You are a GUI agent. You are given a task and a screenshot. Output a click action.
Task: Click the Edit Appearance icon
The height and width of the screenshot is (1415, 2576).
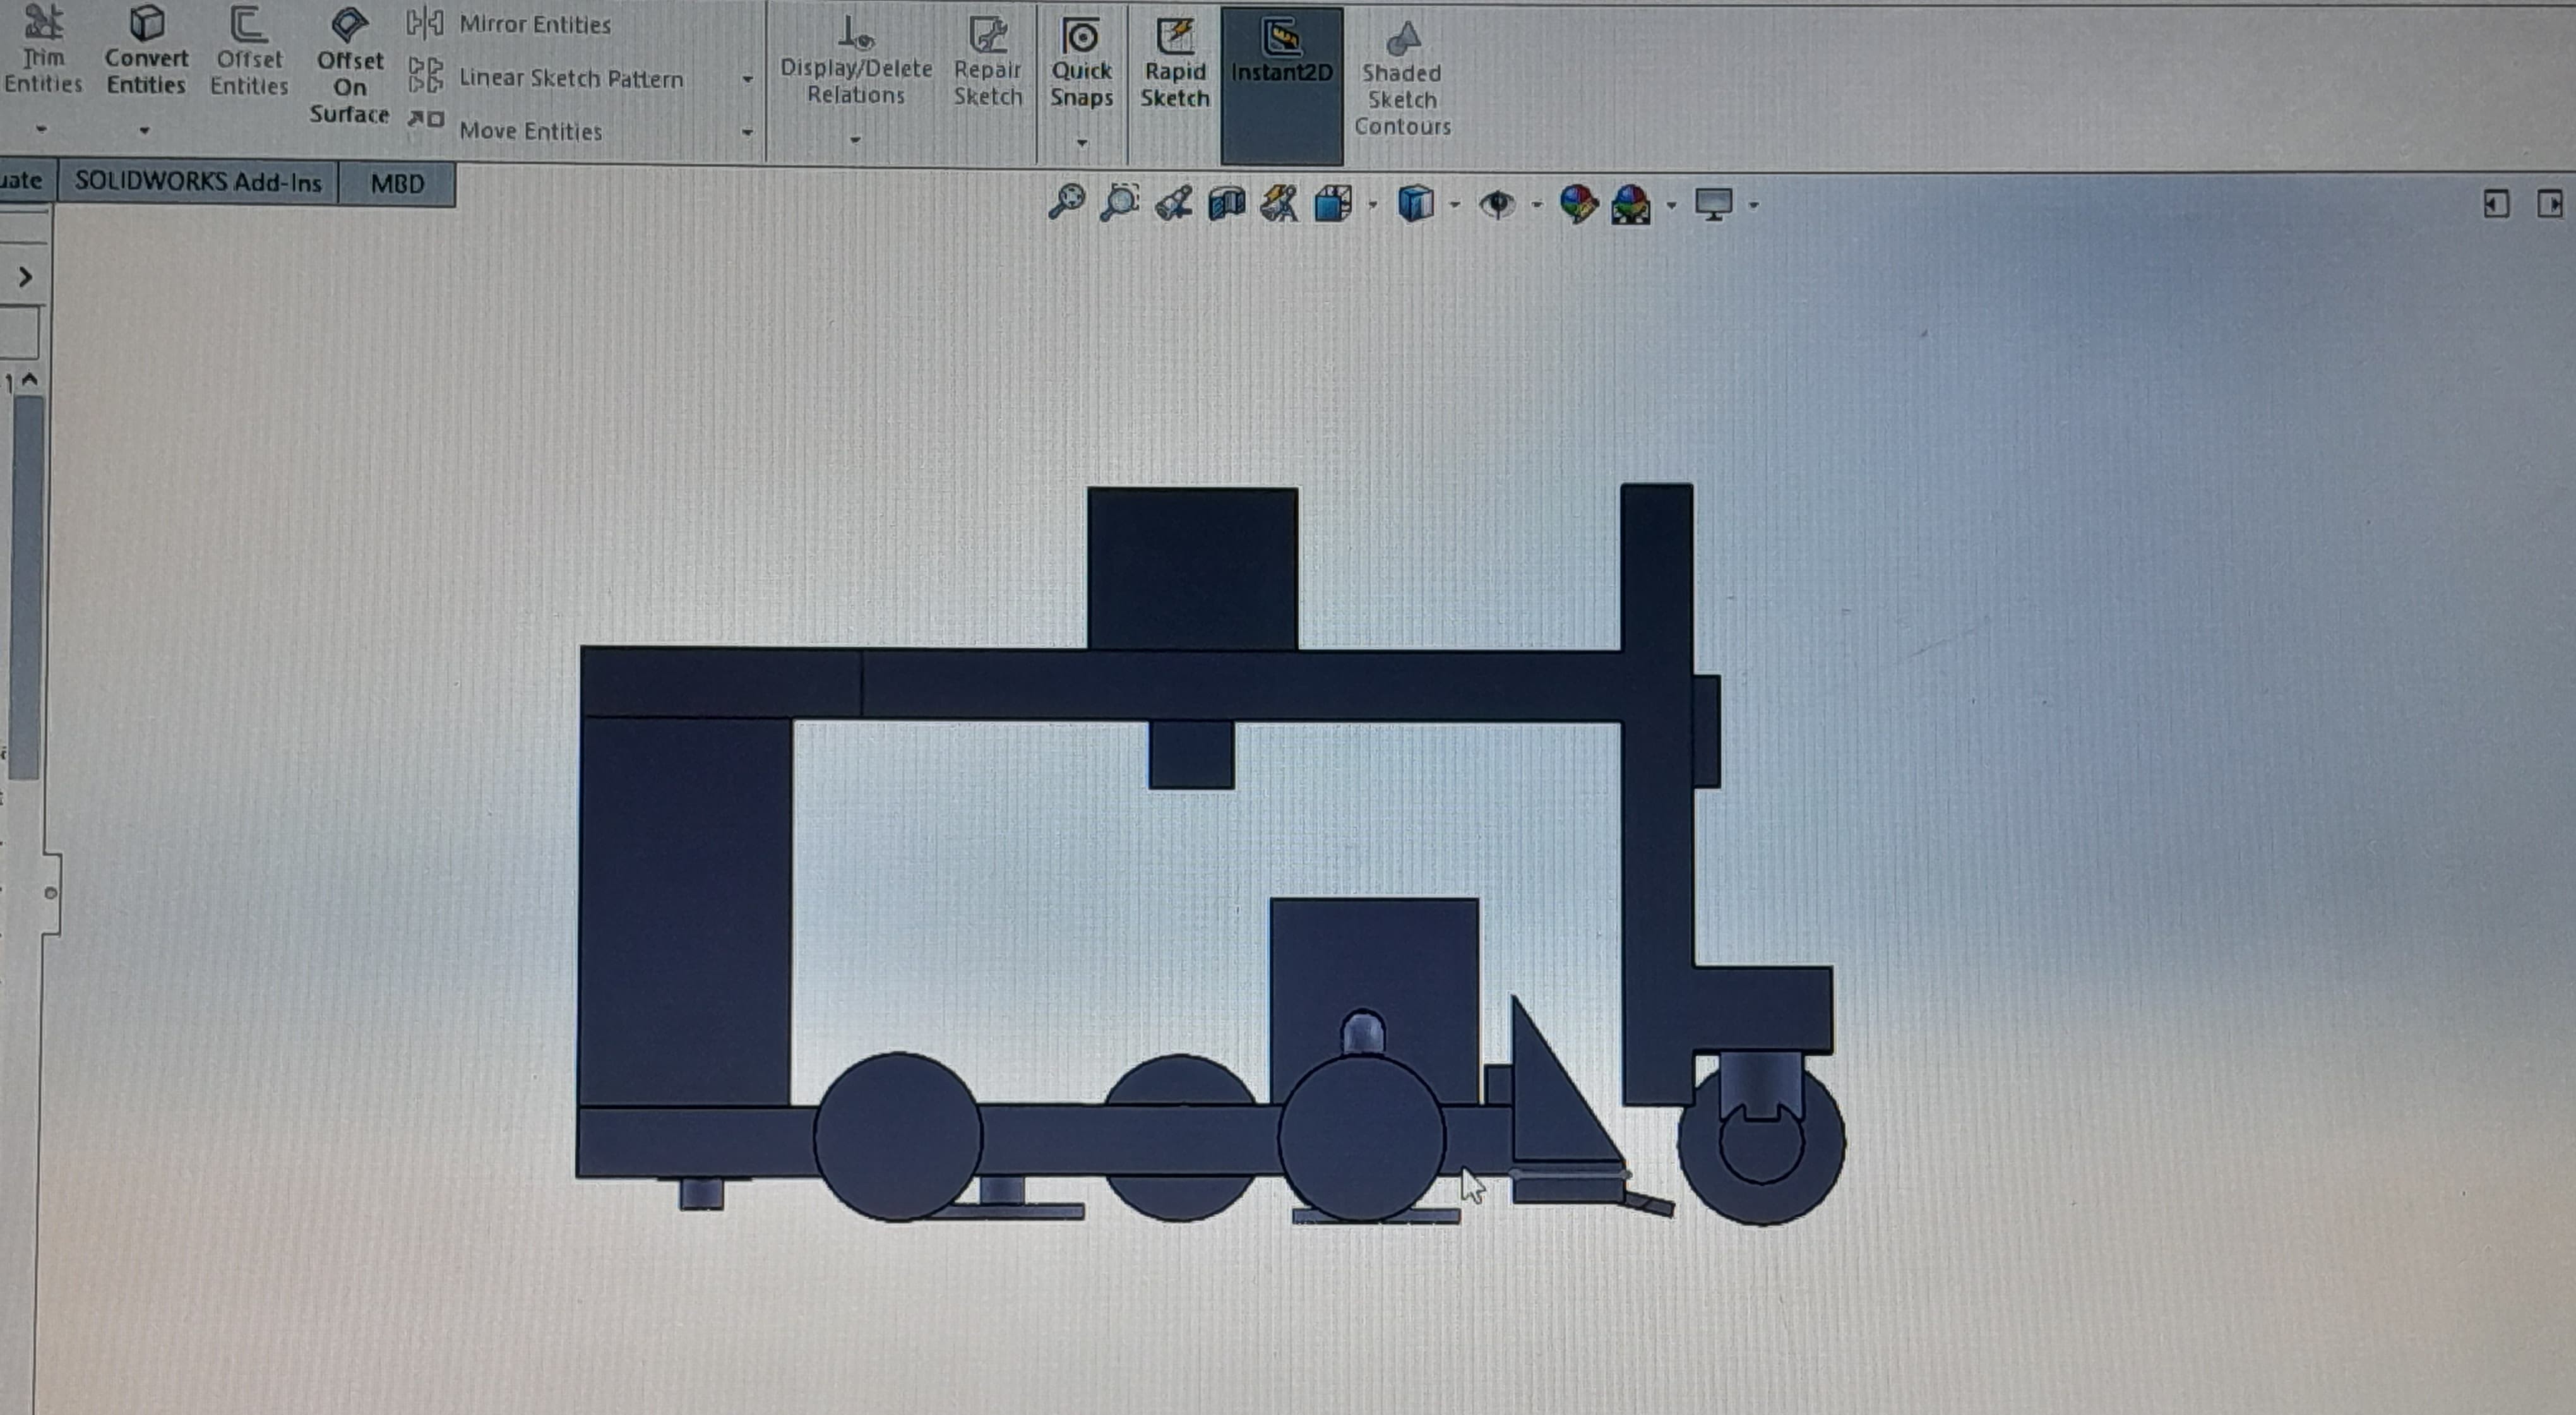pyautogui.click(x=1578, y=204)
